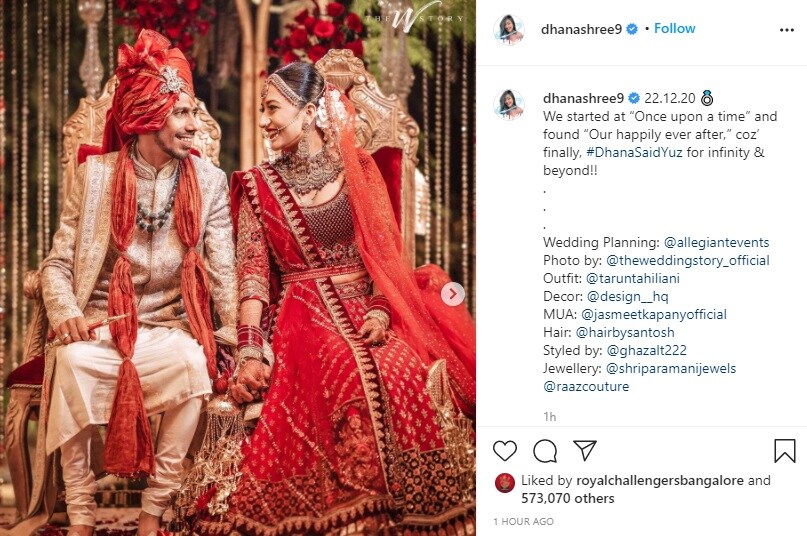Viewport: 807px width, 536px height.
Task: Open @theweddingstory_official mention
Action: (x=688, y=261)
